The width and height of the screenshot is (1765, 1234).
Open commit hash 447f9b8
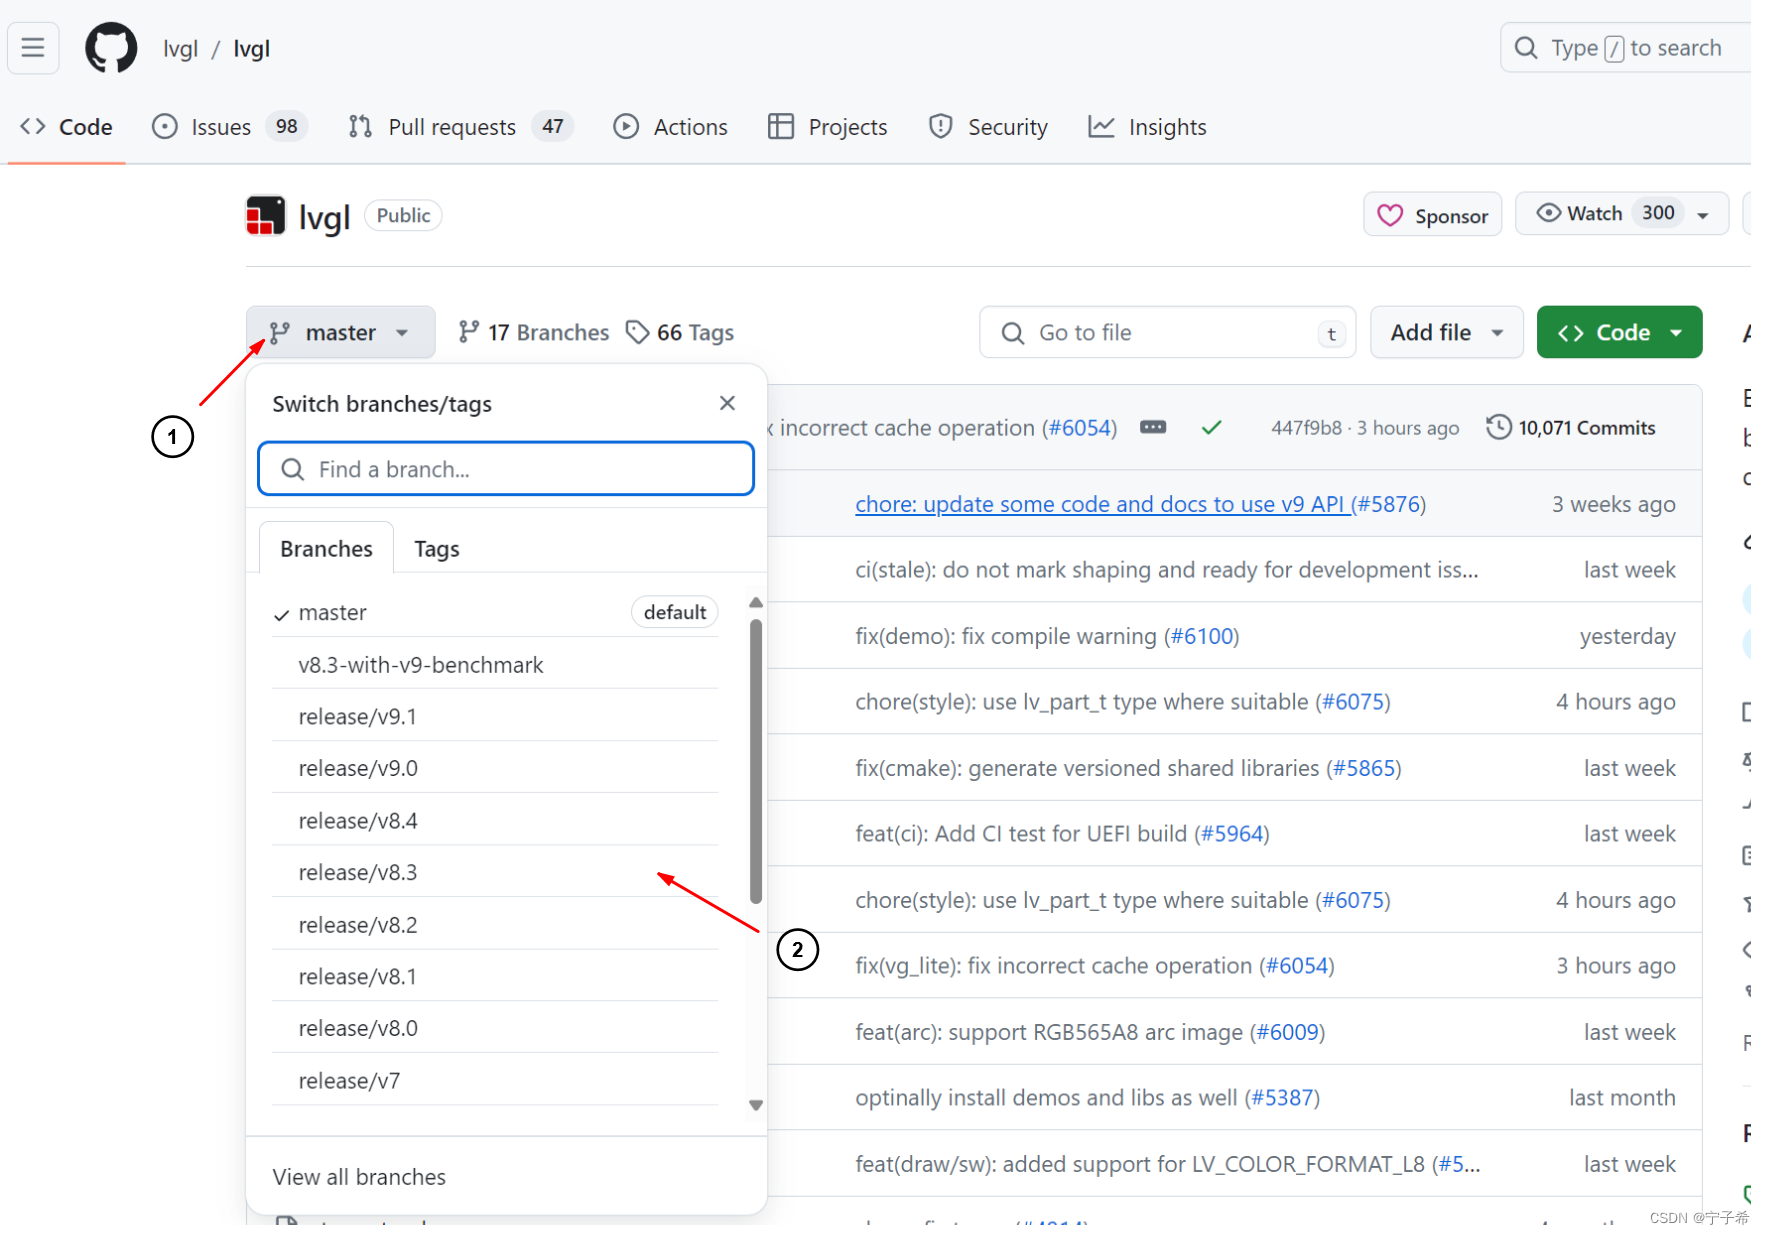click(1306, 428)
